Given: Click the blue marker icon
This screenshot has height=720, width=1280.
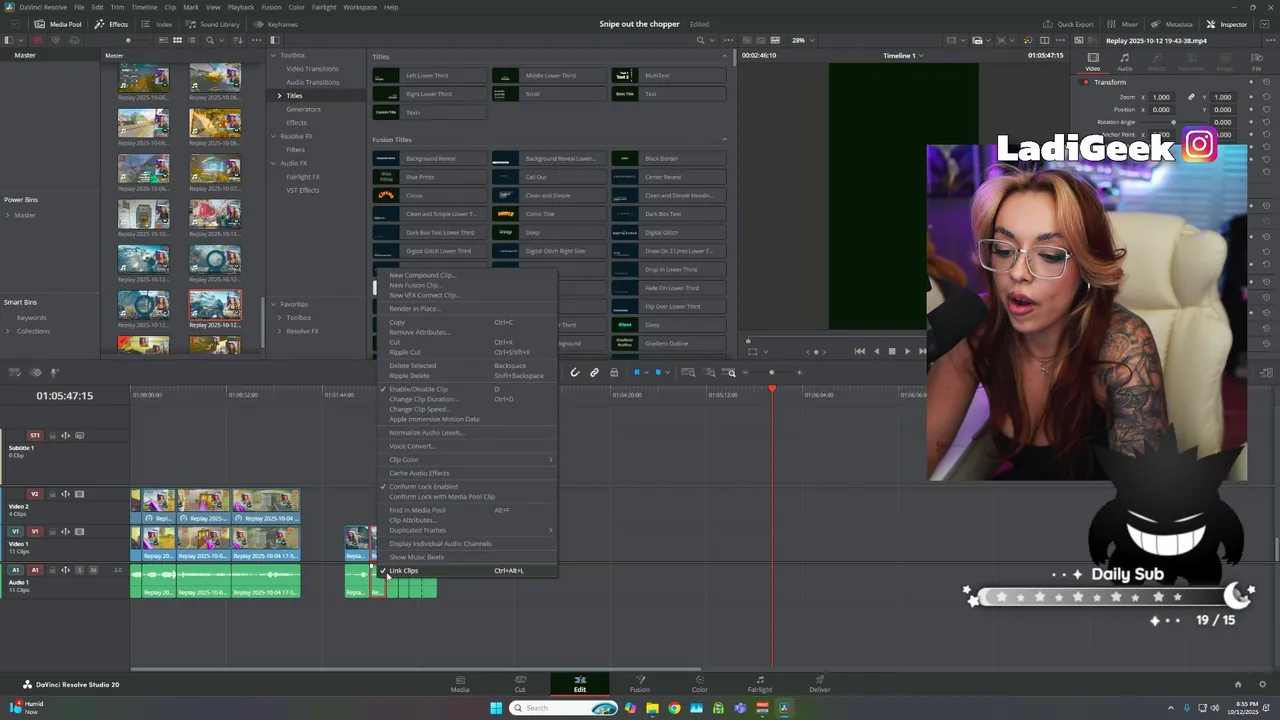Looking at the screenshot, I should 660,373.
